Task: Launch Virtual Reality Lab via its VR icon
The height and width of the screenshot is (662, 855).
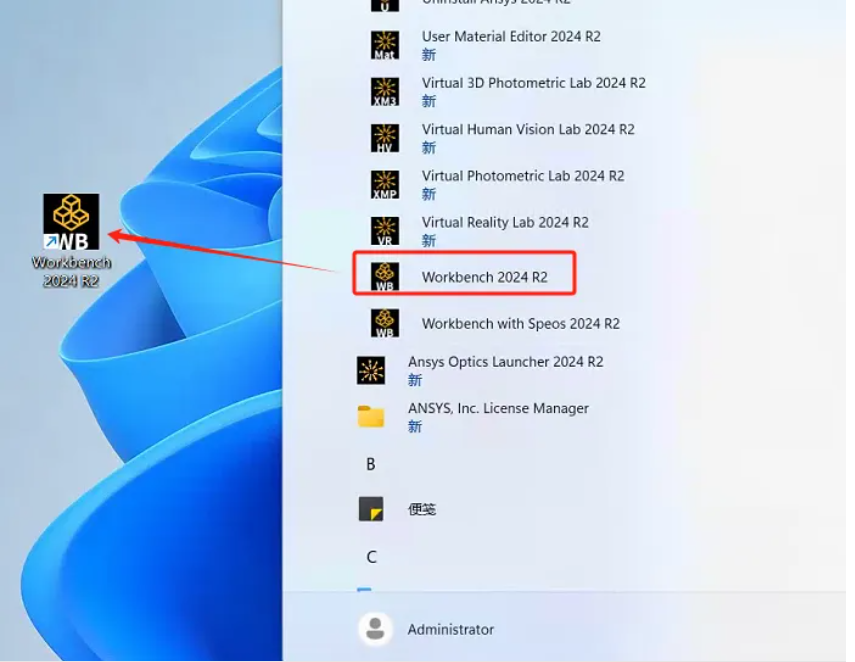Action: point(385,231)
